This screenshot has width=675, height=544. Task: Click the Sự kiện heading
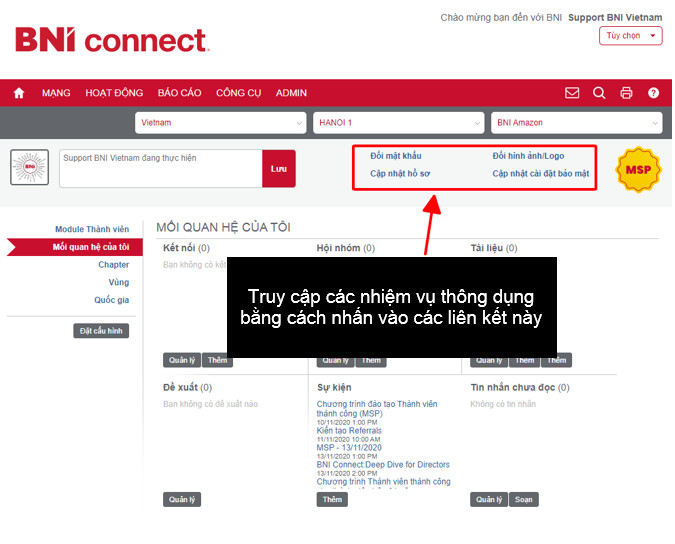click(x=334, y=387)
